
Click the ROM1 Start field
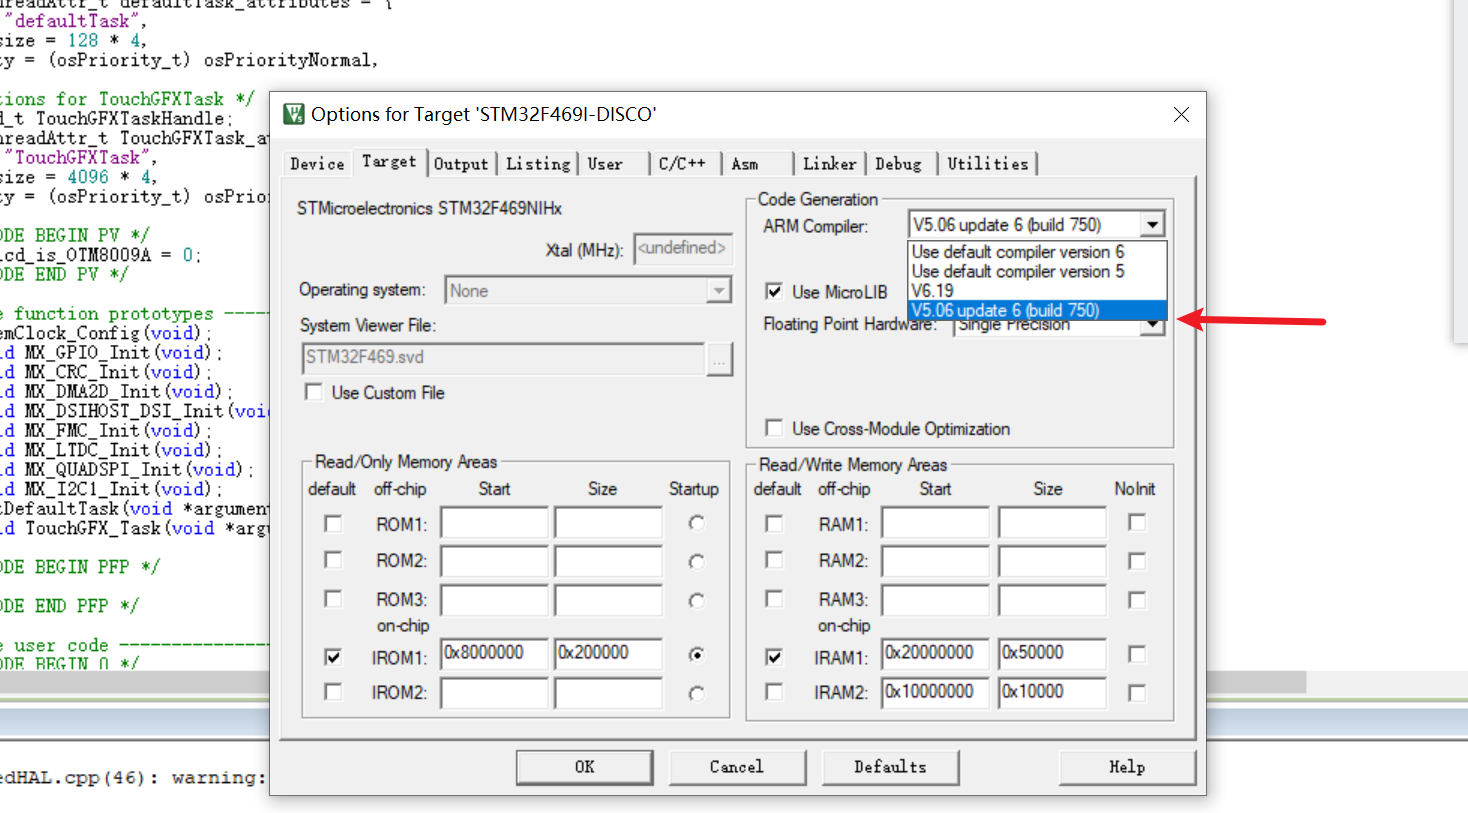tap(495, 523)
